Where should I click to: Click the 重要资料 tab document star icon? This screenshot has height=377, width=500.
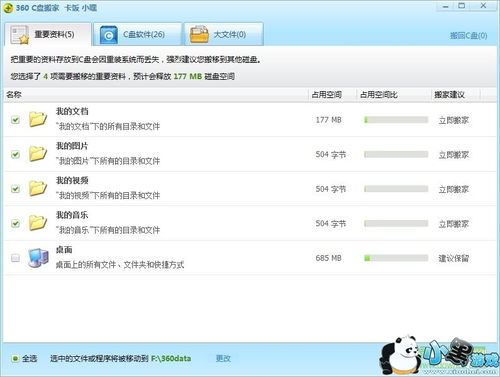pyautogui.click(x=19, y=35)
